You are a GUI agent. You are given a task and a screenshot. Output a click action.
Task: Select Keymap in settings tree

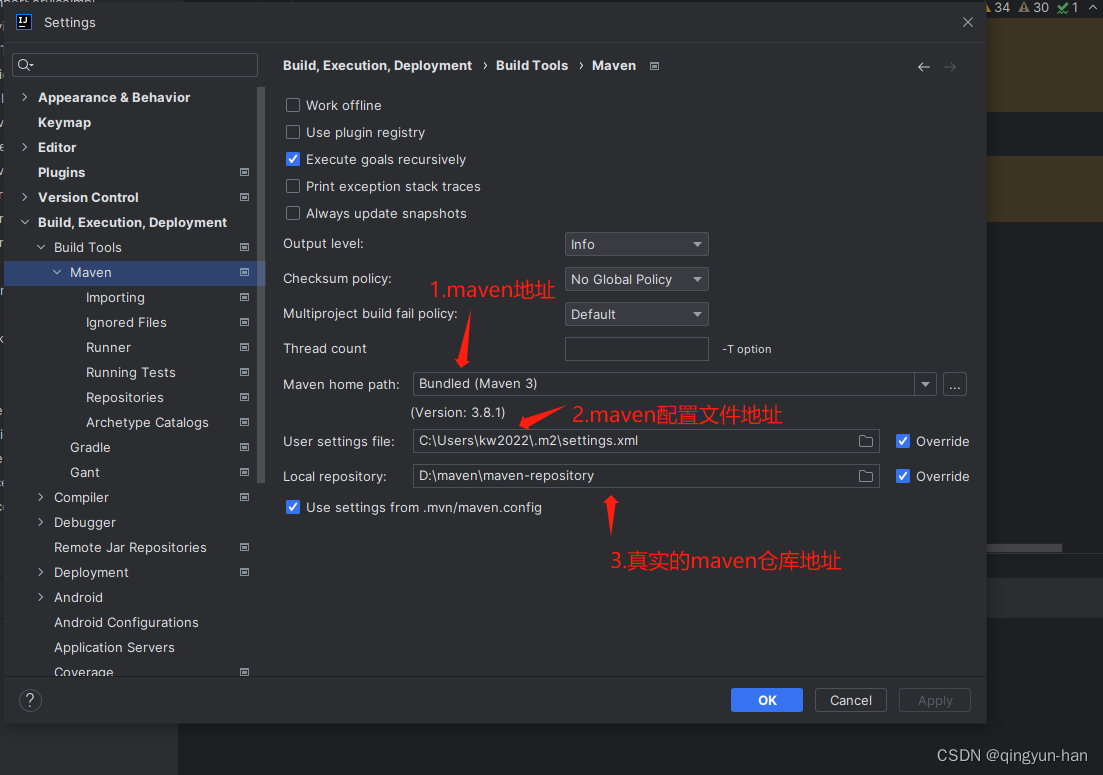(x=64, y=122)
